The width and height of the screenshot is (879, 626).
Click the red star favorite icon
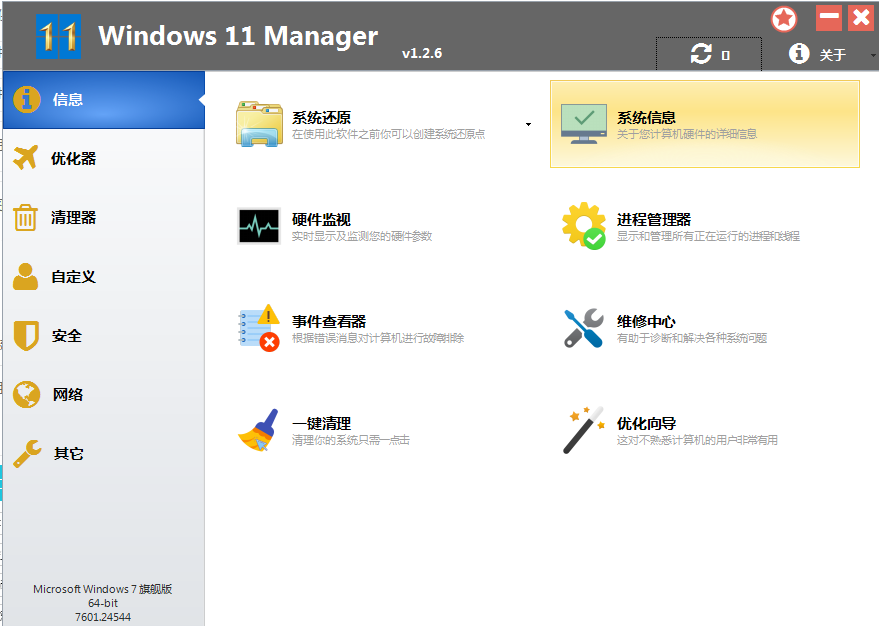[784, 19]
